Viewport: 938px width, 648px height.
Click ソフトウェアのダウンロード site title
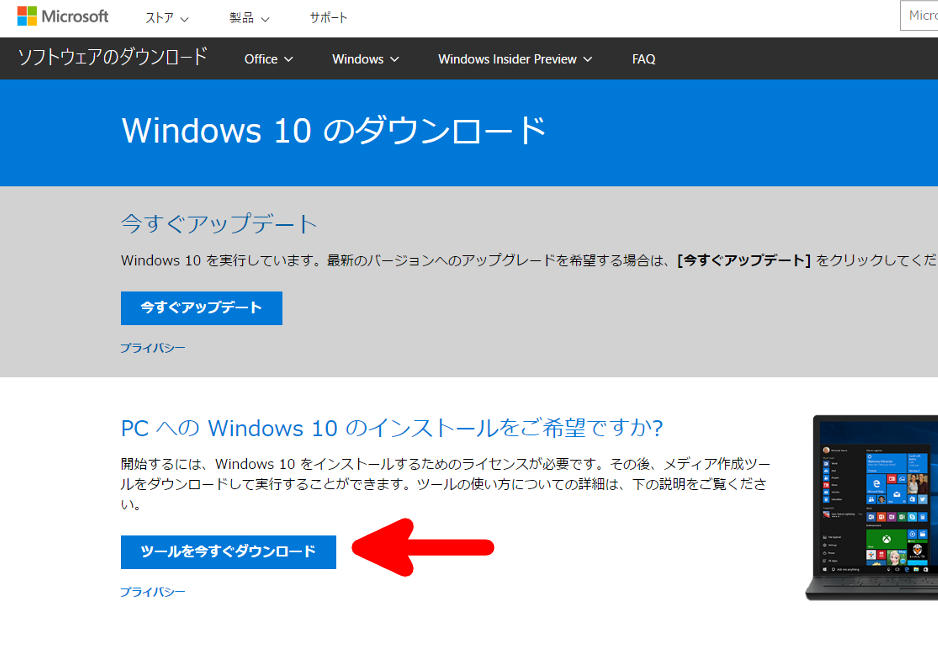click(112, 57)
